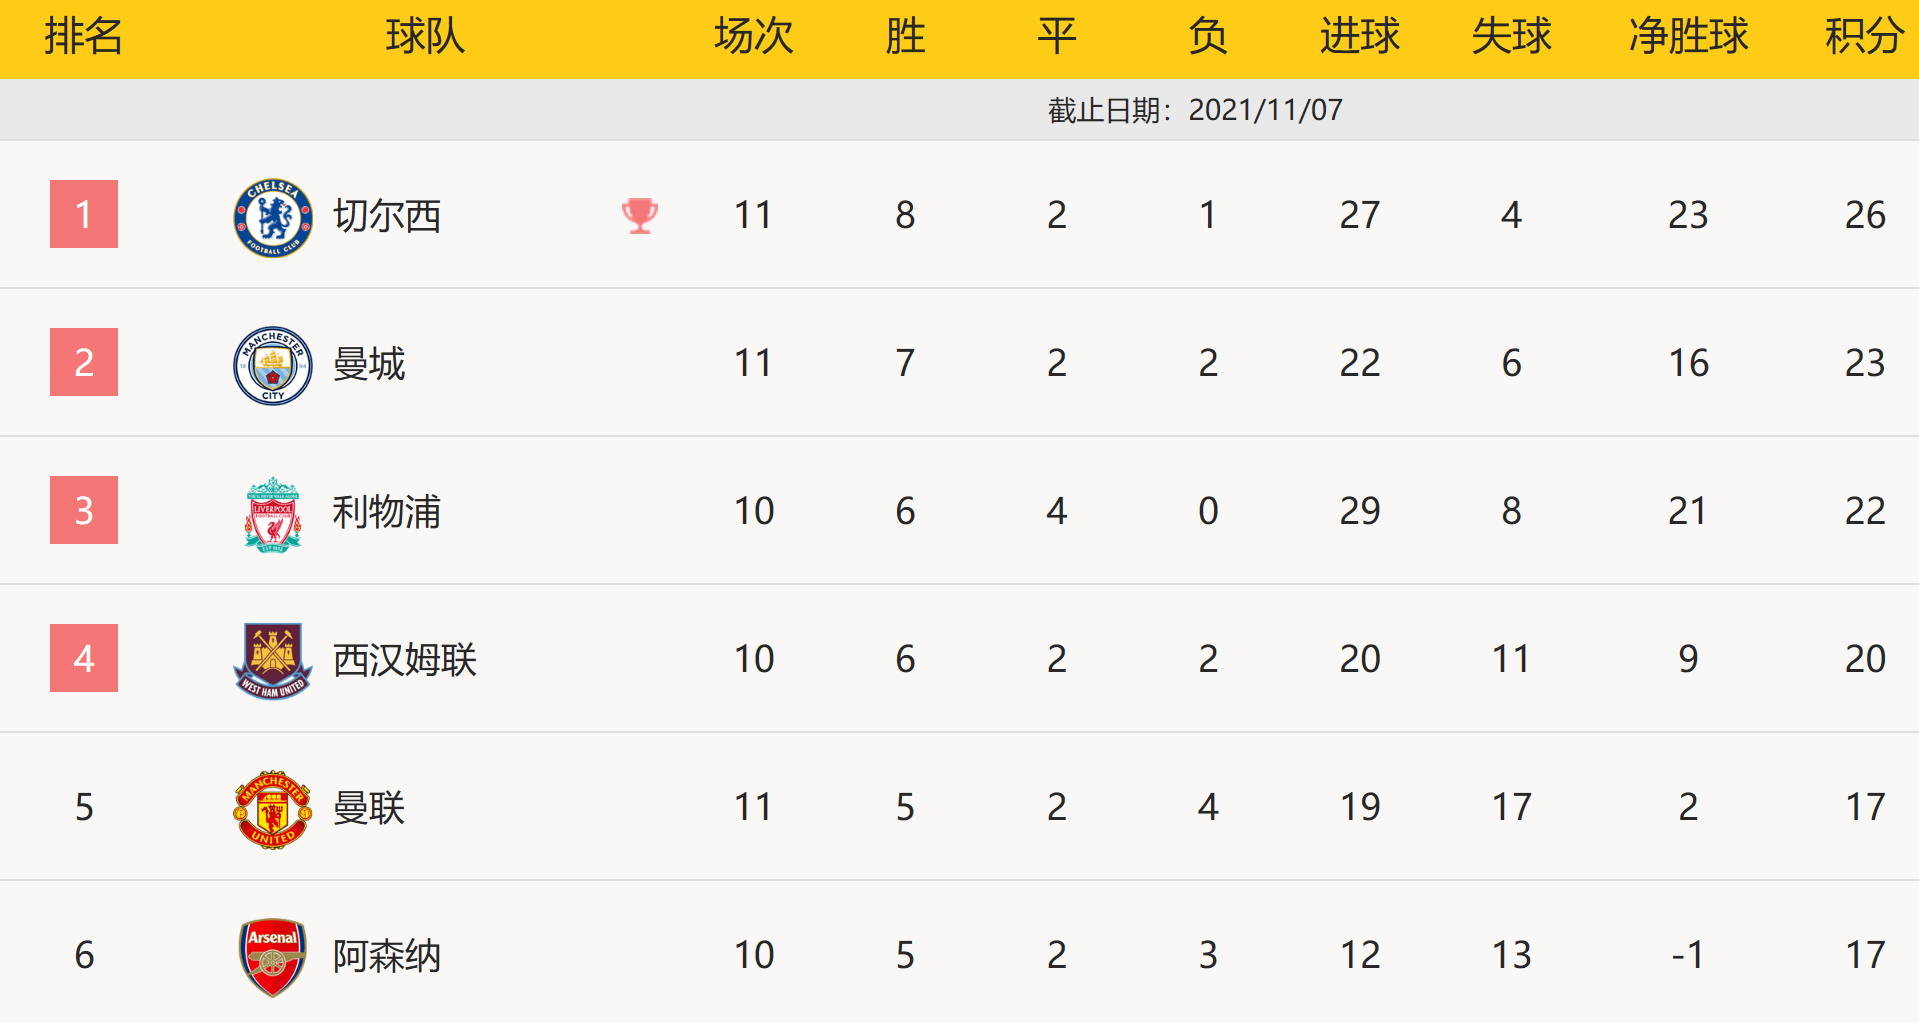
Task: Click the Liverpool club crest icon
Action: coord(272,514)
